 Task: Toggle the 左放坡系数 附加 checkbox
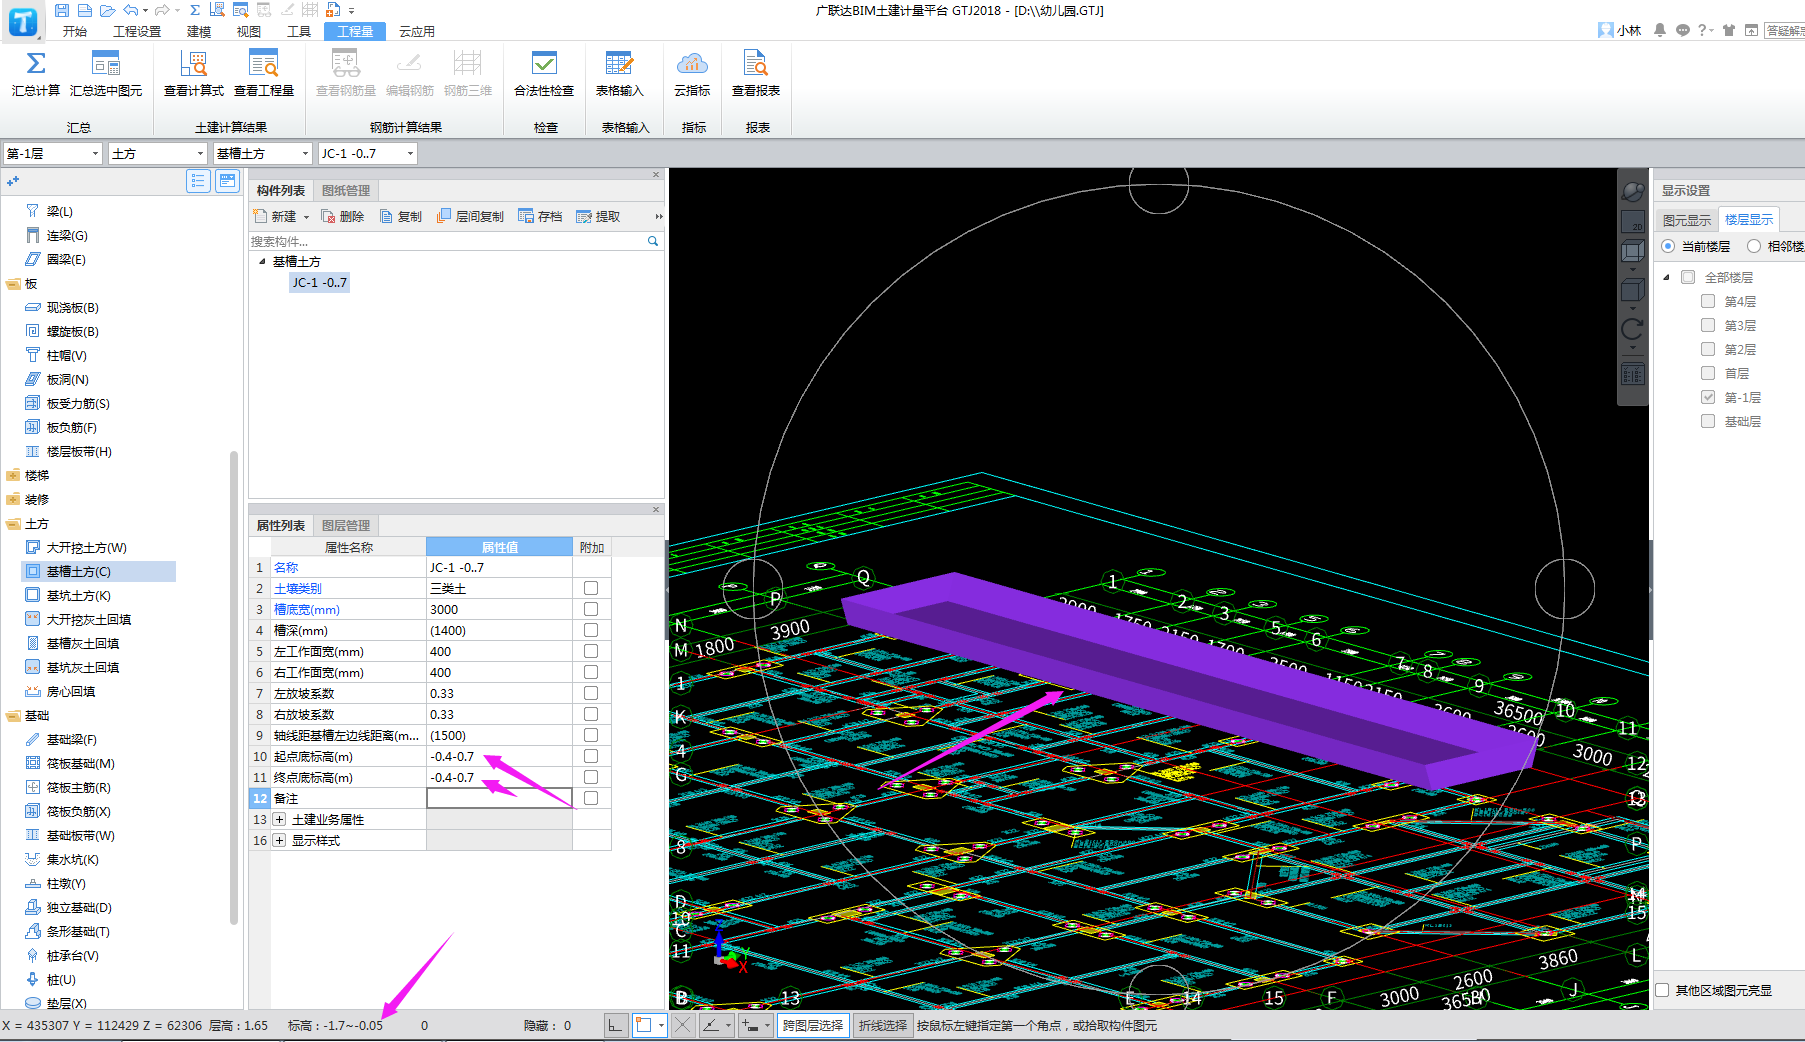click(591, 693)
